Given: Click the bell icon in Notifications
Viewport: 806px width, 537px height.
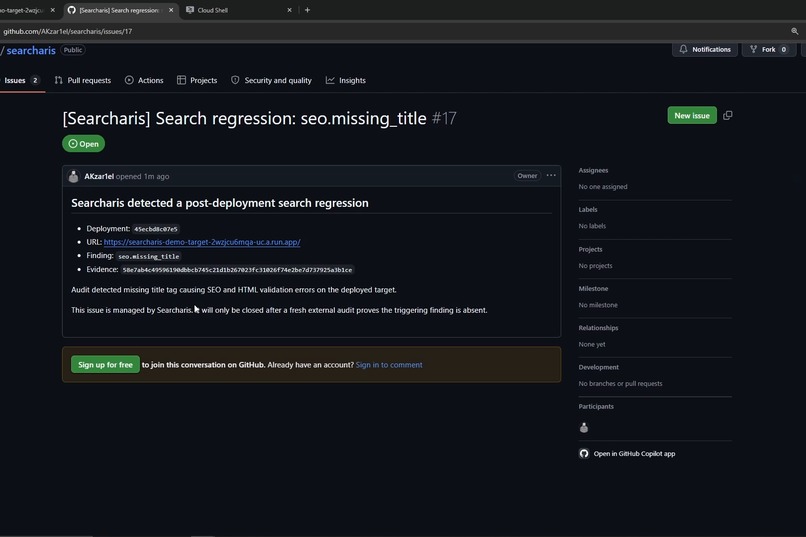Looking at the screenshot, I should [x=683, y=49].
